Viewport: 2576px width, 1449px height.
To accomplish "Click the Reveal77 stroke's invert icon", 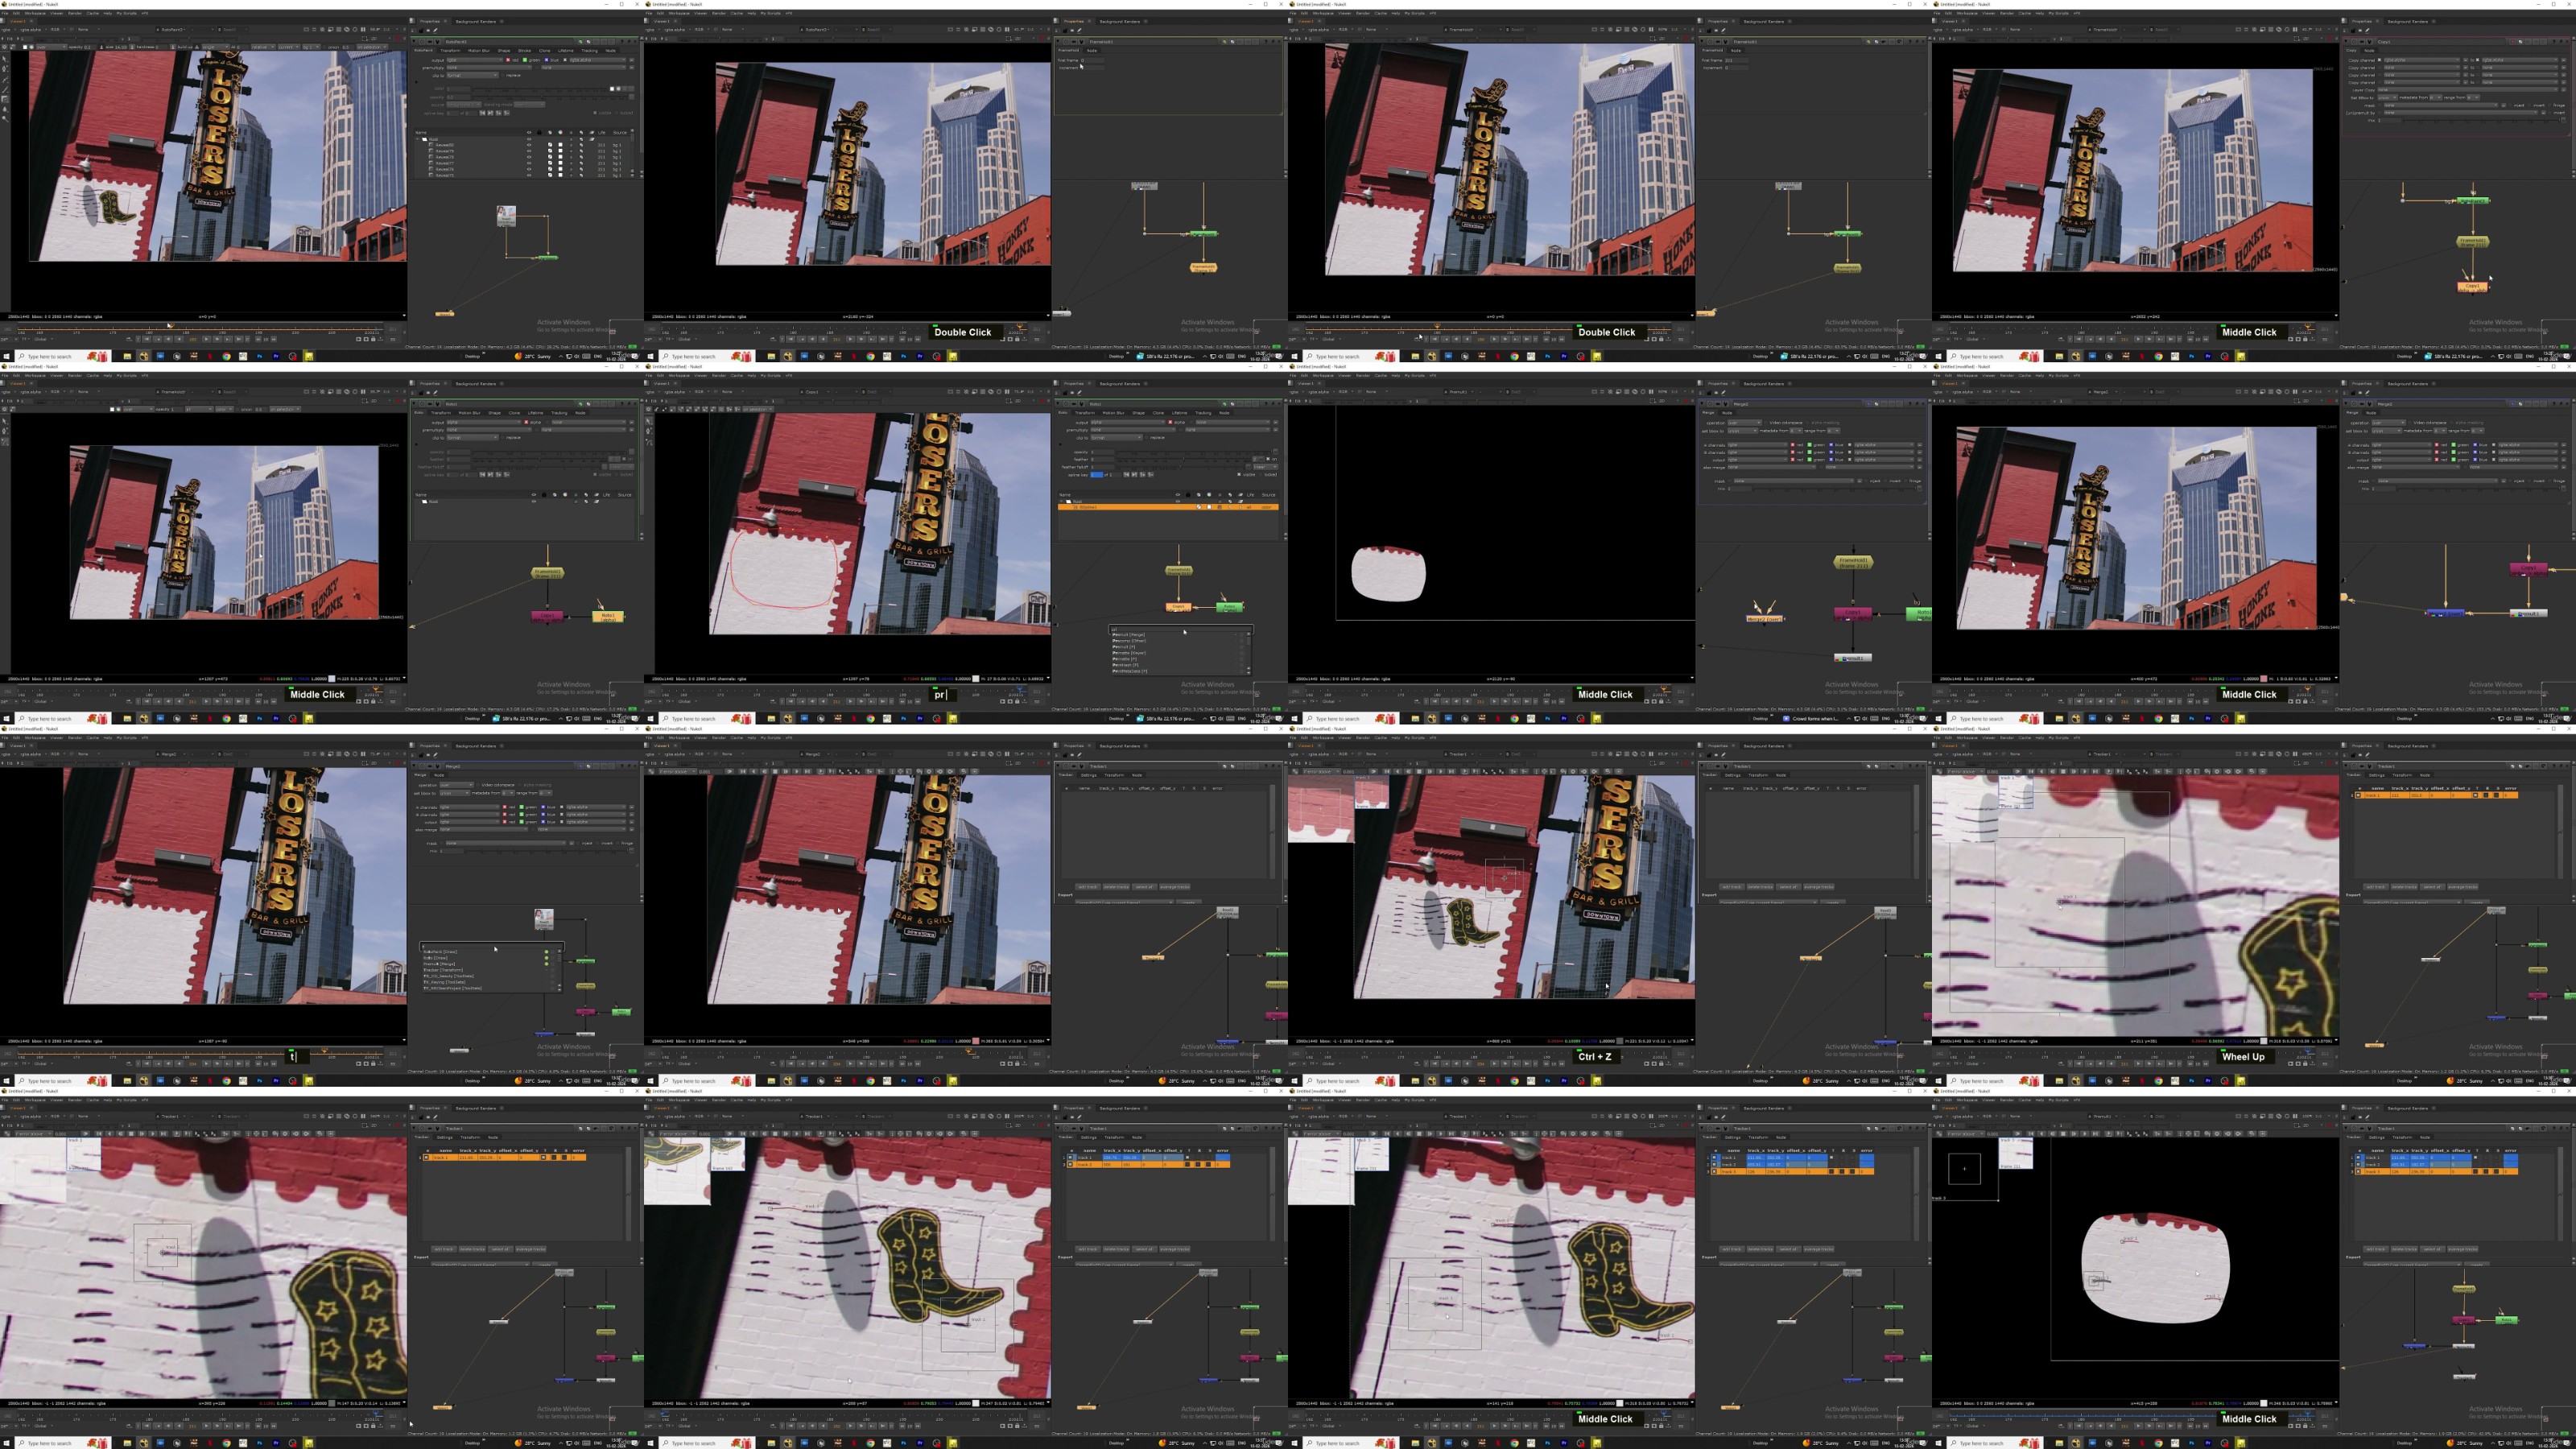I will tap(571, 164).
